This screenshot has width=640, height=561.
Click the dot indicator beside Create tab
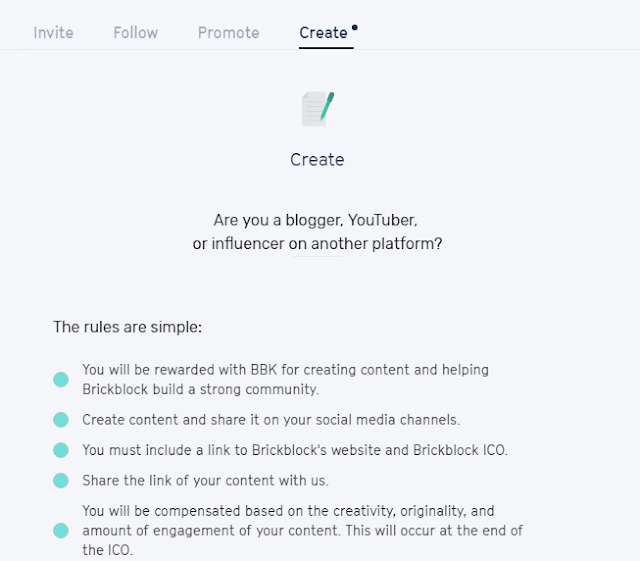[x=354, y=27]
